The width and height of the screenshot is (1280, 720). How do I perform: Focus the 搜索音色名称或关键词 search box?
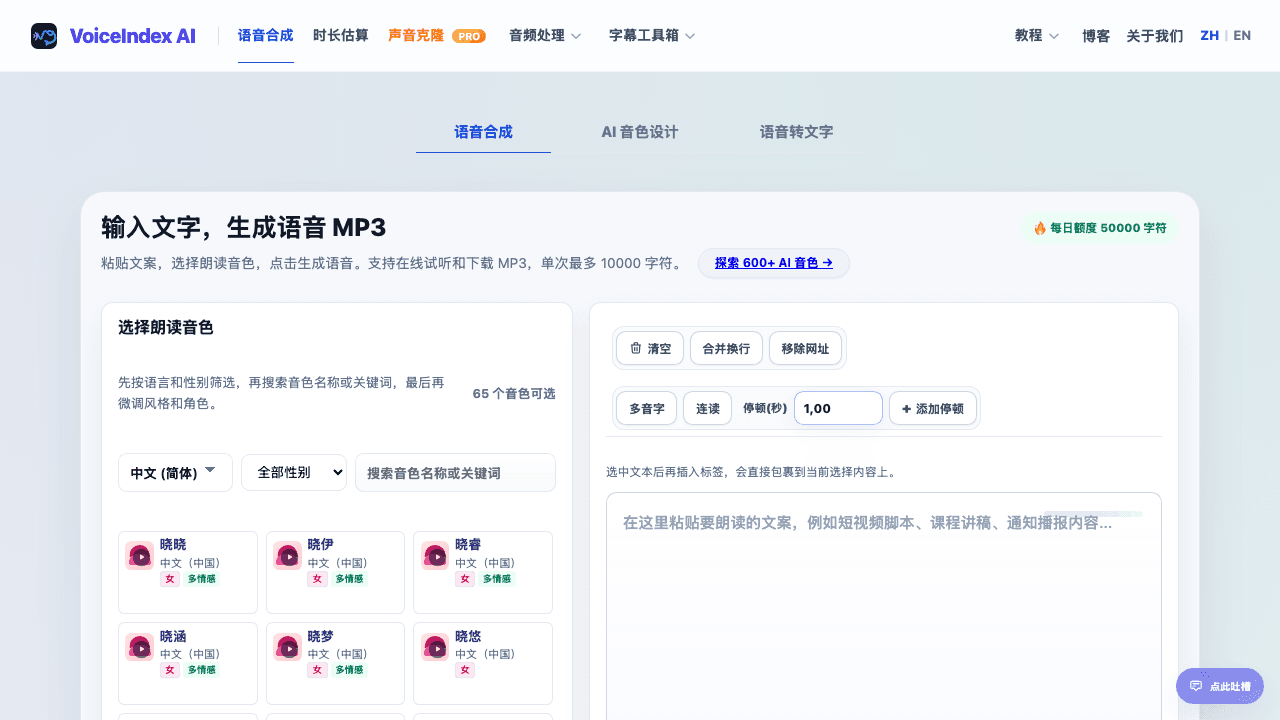[455, 472]
